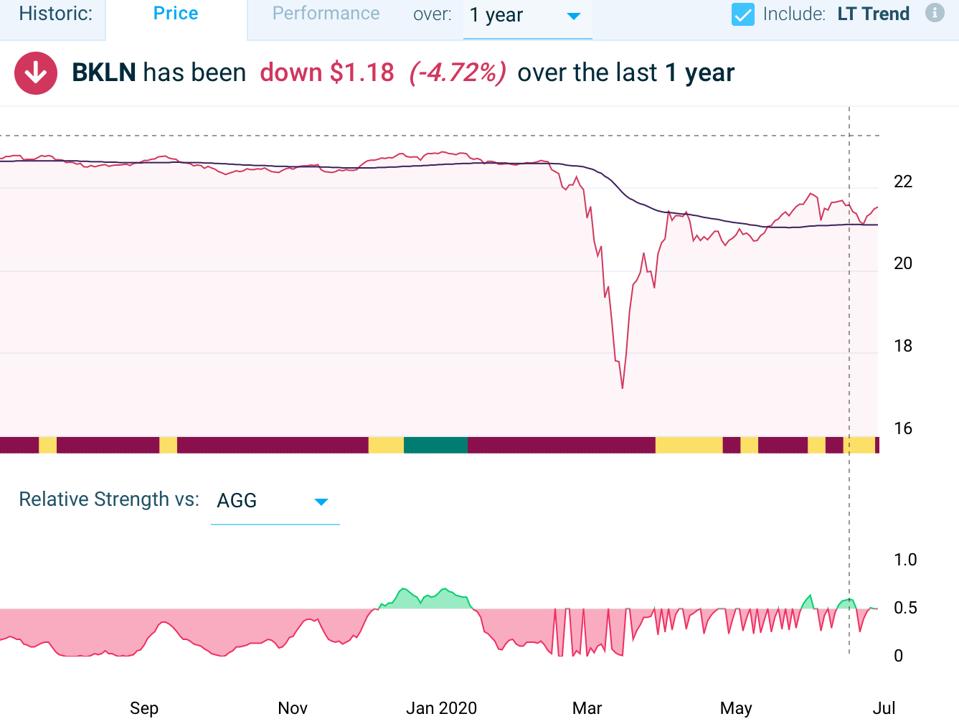Click the teal segment in the signal band
Image resolution: width=959 pixels, height=724 pixels.
tap(437, 443)
